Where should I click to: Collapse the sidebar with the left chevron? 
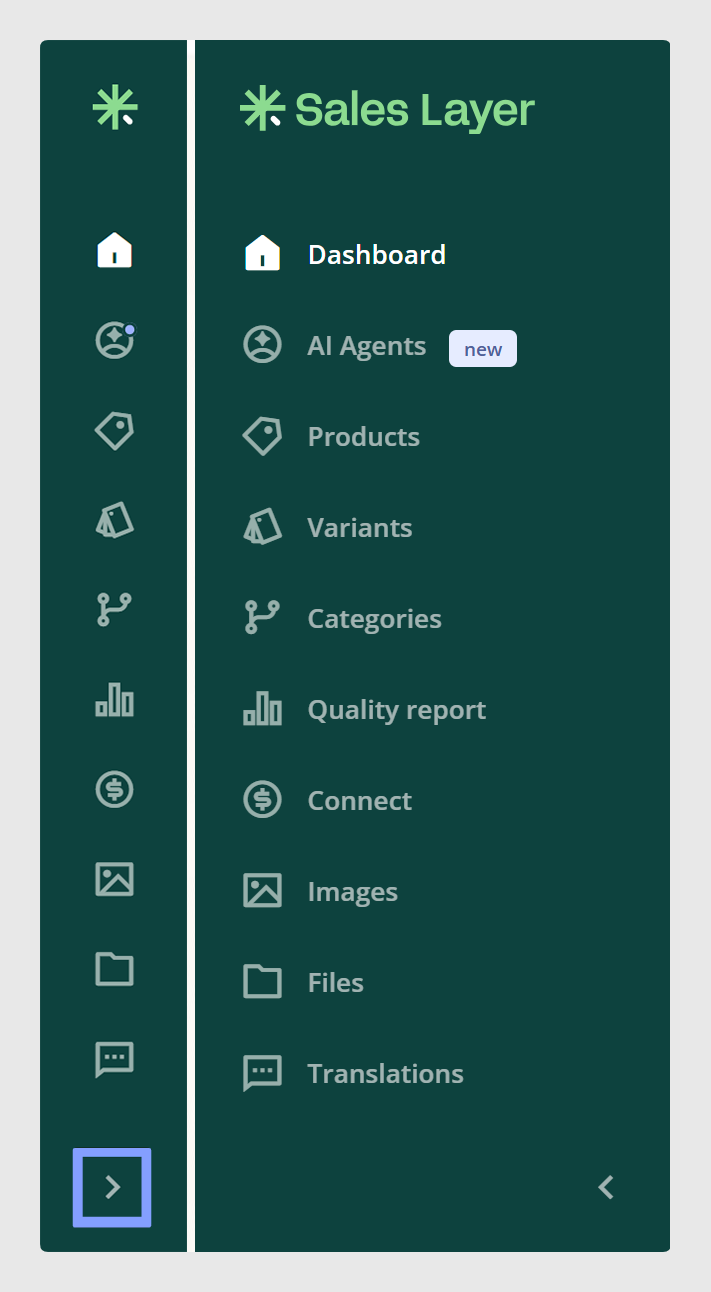[x=606, y=1187]
